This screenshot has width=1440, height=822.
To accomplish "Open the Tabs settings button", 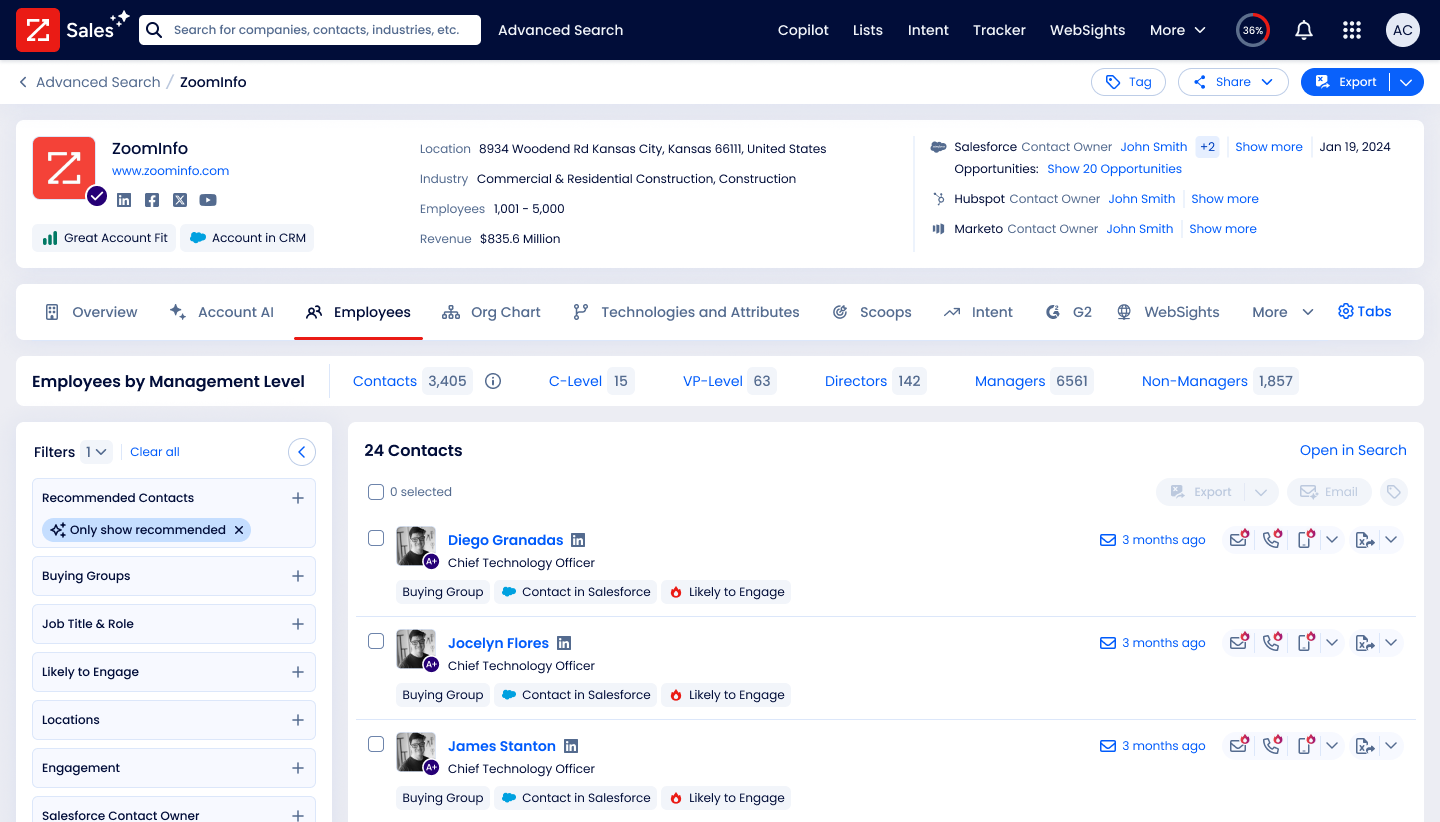I will tap(1364, 311).
